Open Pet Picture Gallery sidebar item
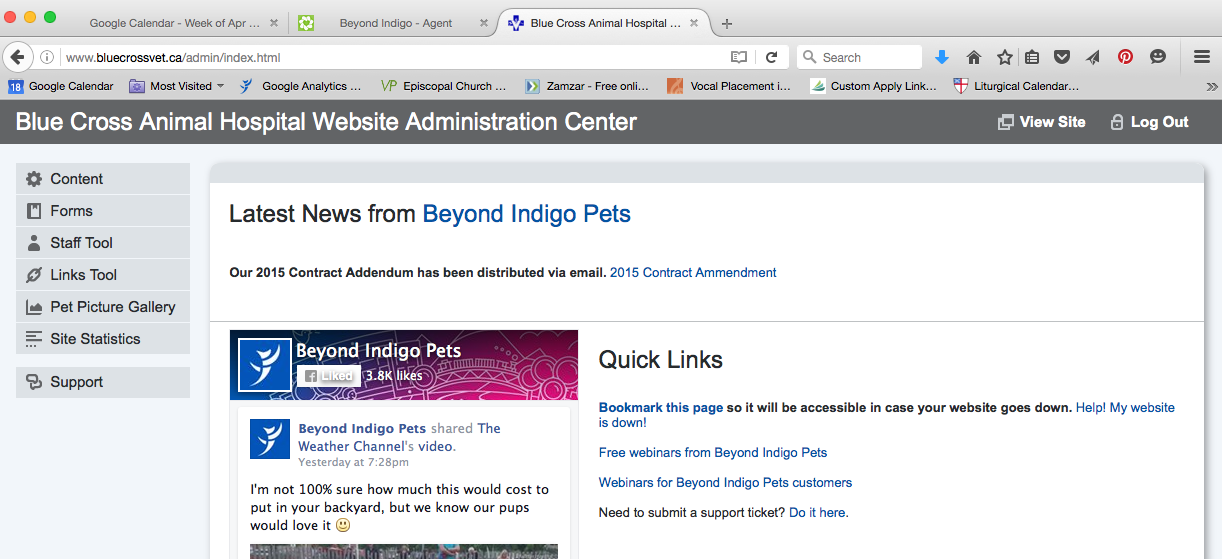1222x559 pixels. click(x=103, y=307)
